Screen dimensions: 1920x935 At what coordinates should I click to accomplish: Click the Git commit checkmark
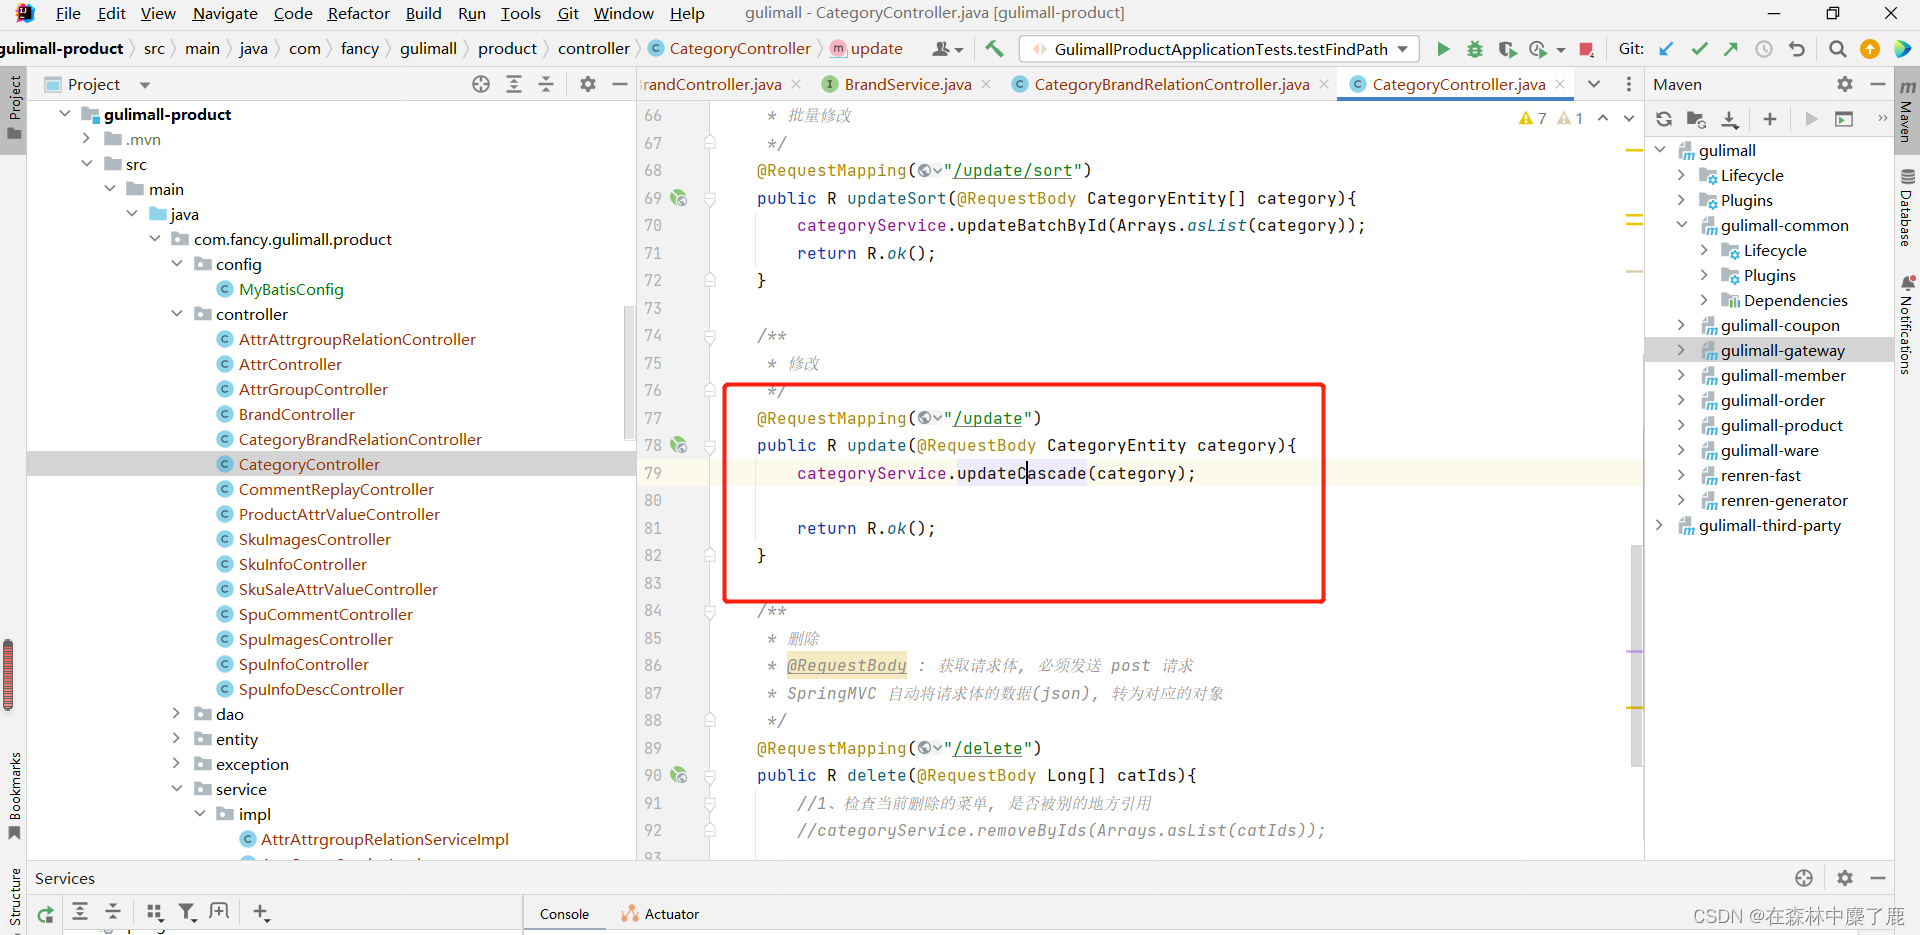[1699, 49]
